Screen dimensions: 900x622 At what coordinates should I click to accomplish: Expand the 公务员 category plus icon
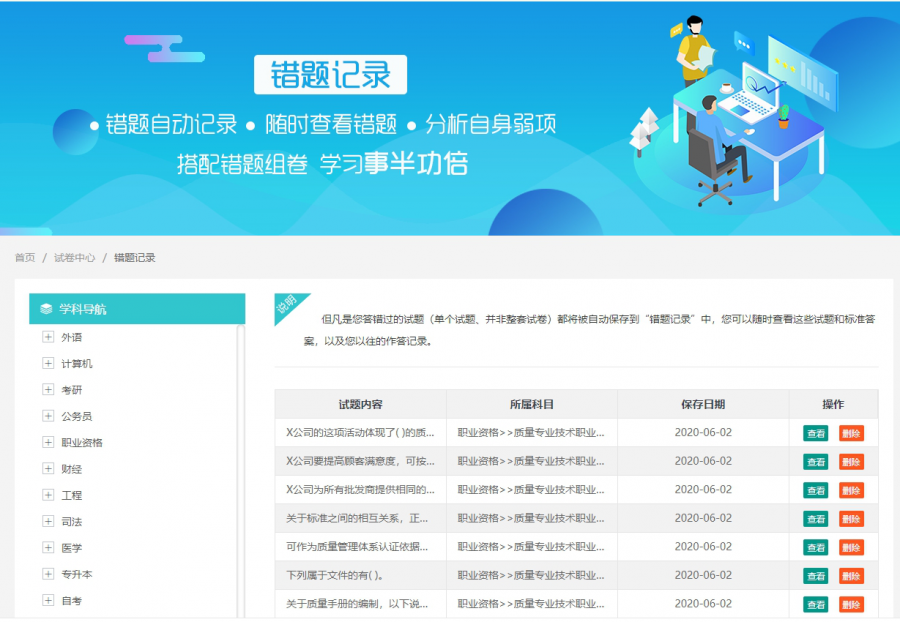pyautogui.click(x=48, y=416)
